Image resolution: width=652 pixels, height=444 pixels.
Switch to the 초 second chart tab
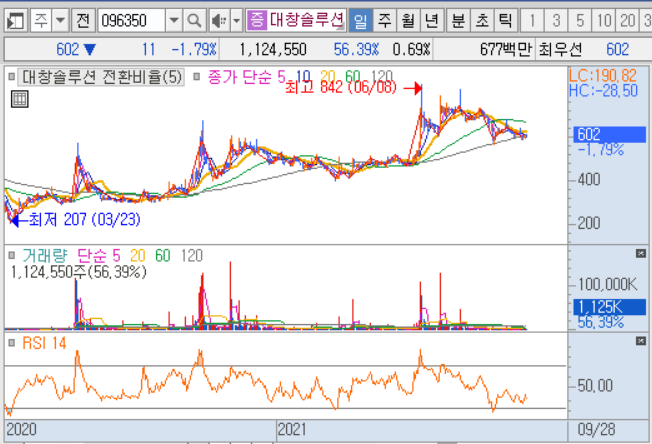482,20
